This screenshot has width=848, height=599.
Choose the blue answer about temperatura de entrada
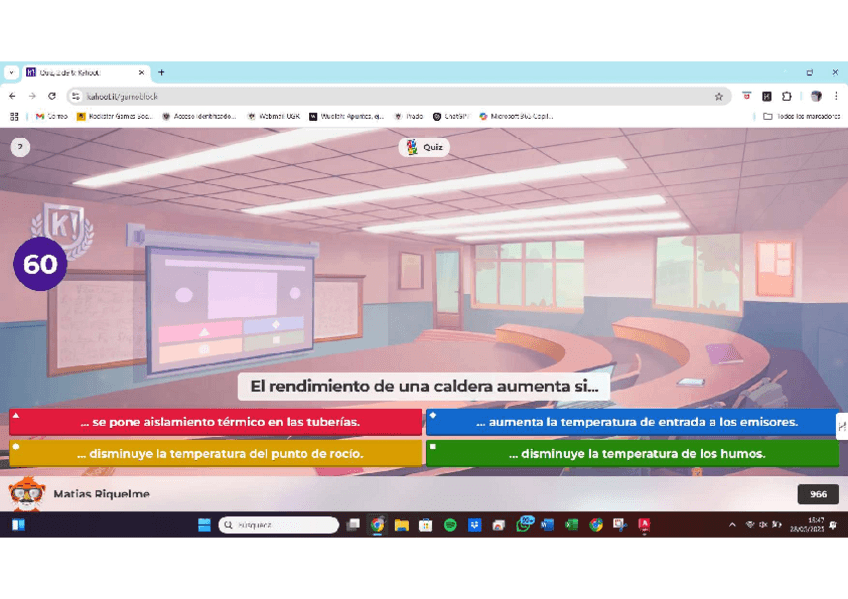tap(632, 422)
